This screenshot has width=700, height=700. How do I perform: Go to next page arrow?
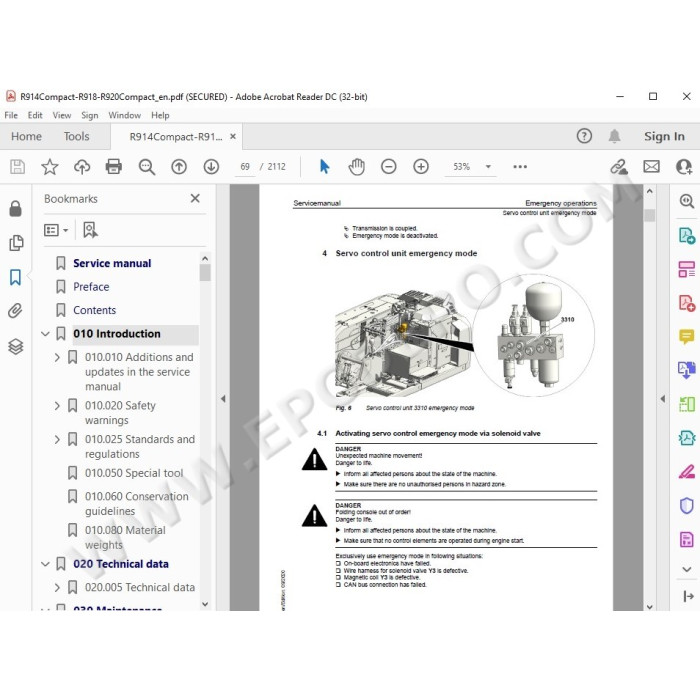coord(211,167)
